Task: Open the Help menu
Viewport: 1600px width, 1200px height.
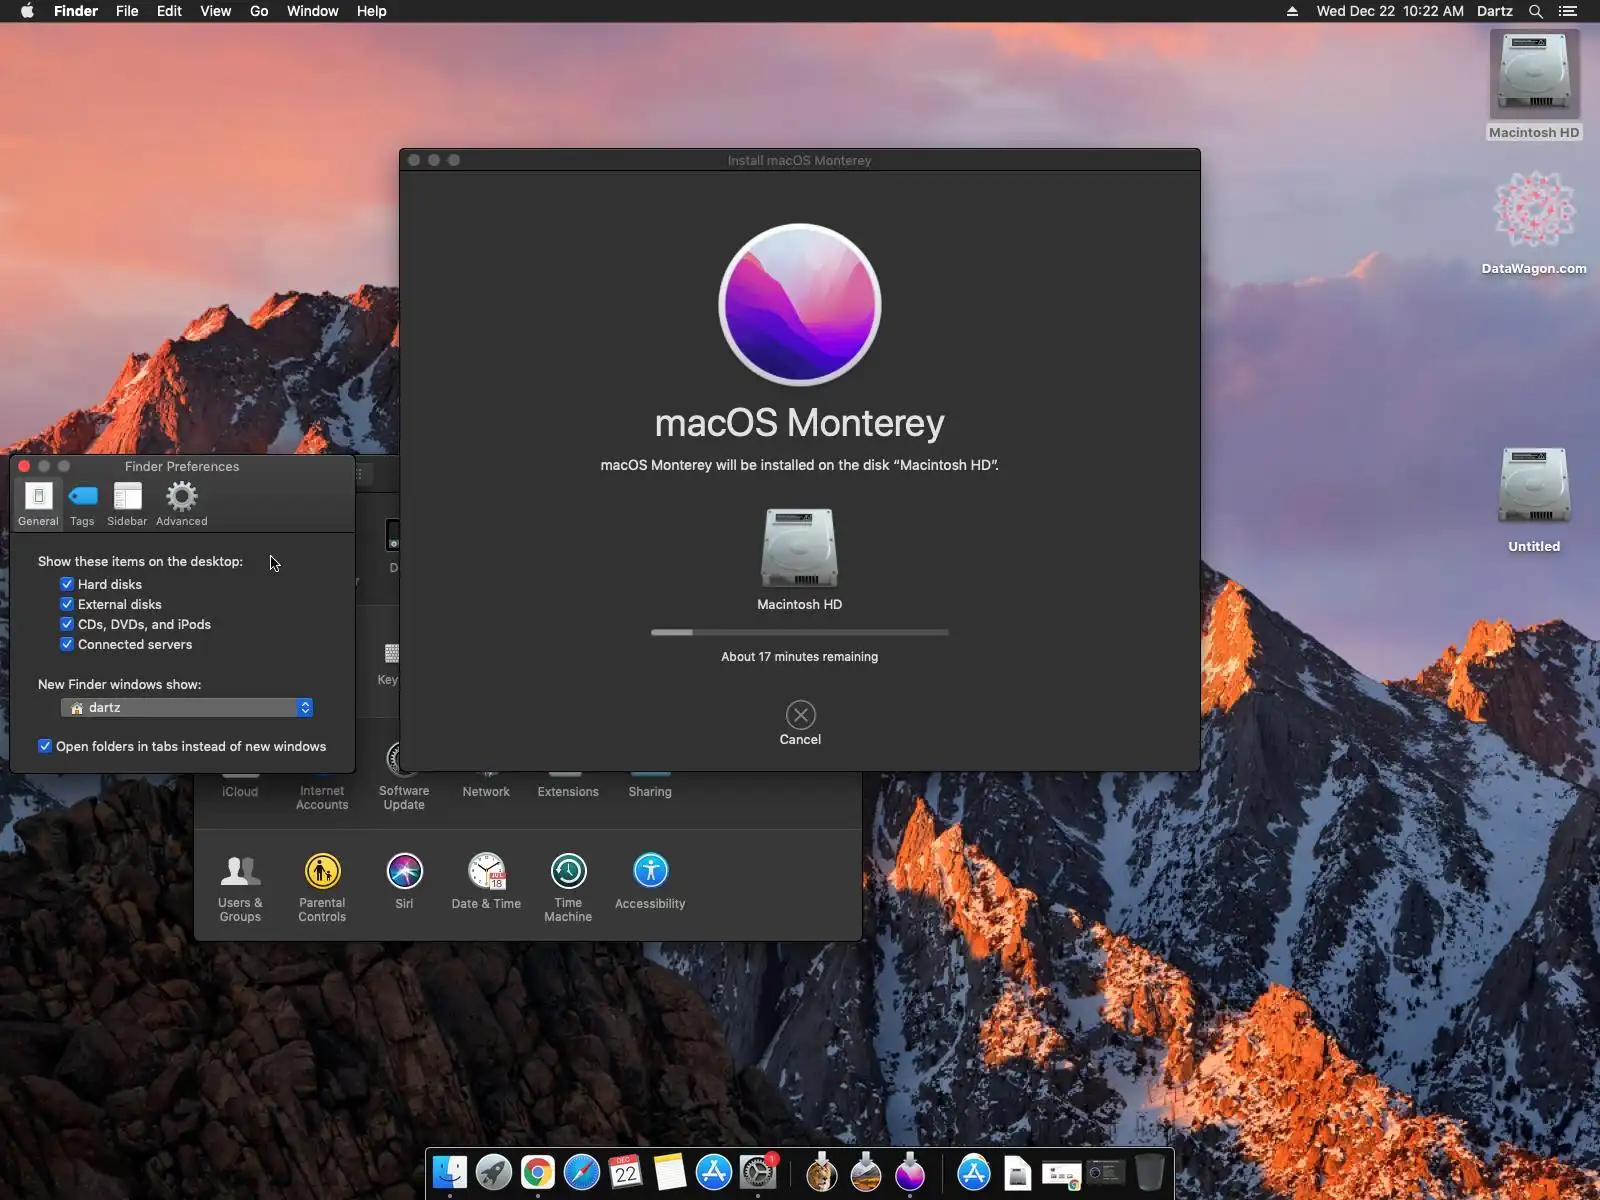Action: [x=371, y=11]
